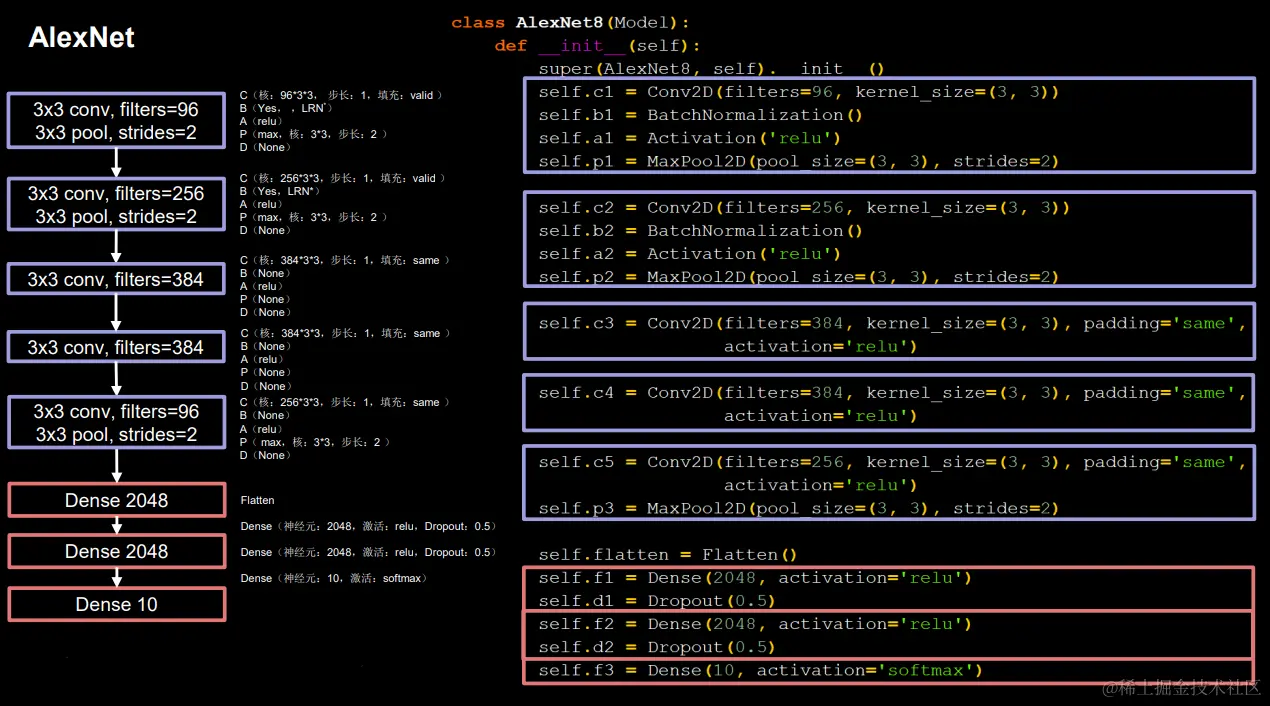The width and height of the screenshot is (1270, 706).
Task: Select the "self.f3 = Dense(10" softmax line
Action: pos(761,670)
